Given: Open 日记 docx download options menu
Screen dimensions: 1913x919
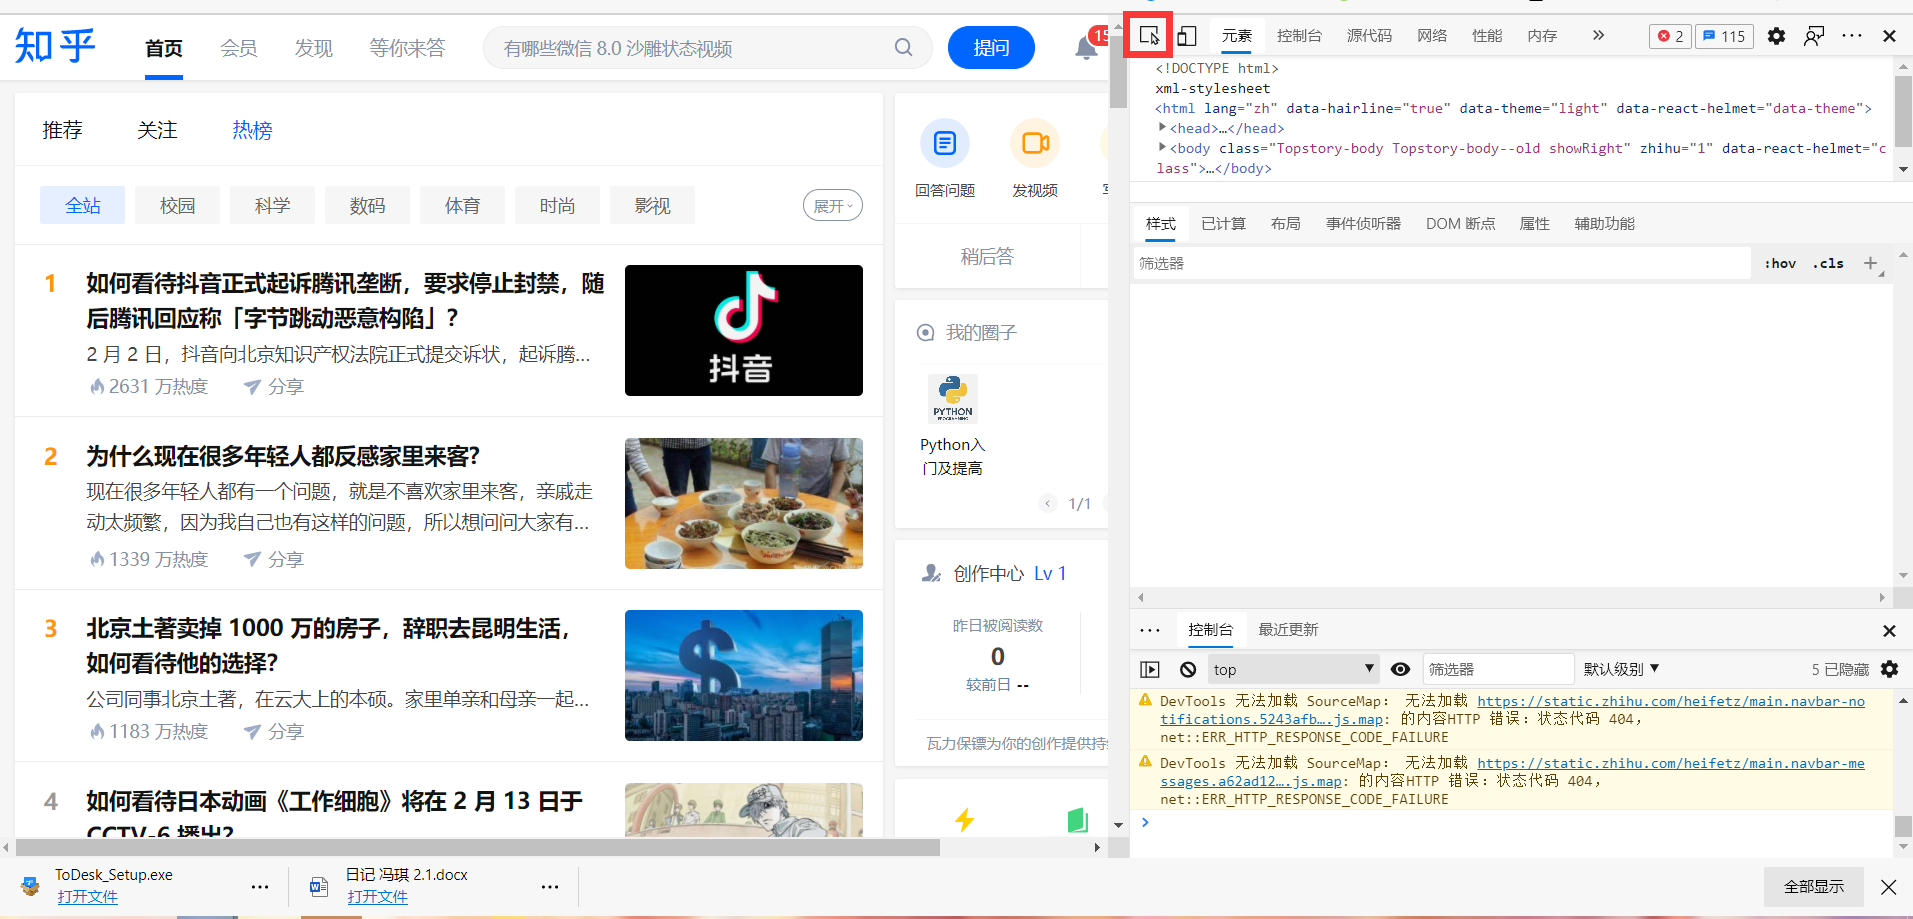Looking at the screenshot, I should click(550, 887).
